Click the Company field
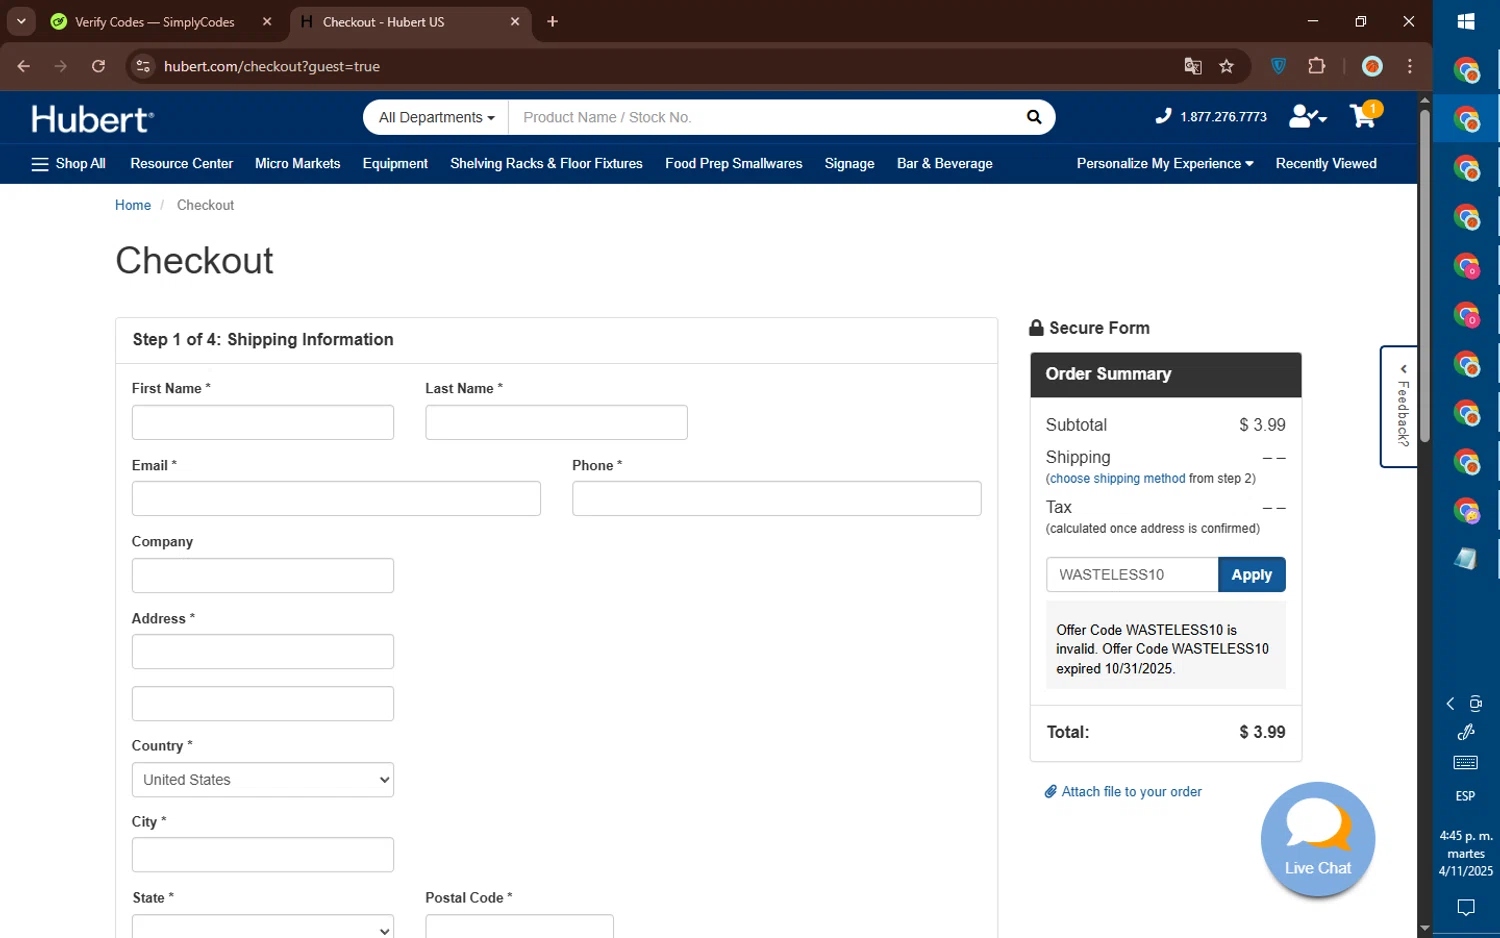The width and height of the screenshot is (1500, 938). pos(263,575)
